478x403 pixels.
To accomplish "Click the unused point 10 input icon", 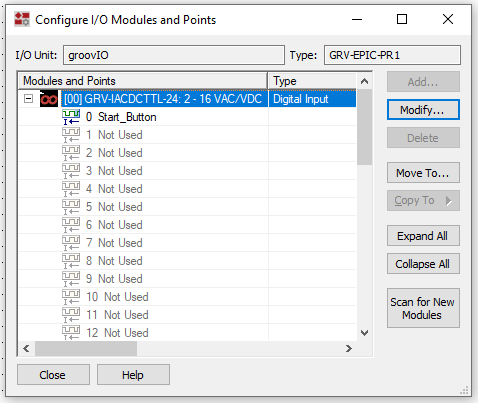I will click(x=71, y=297).
